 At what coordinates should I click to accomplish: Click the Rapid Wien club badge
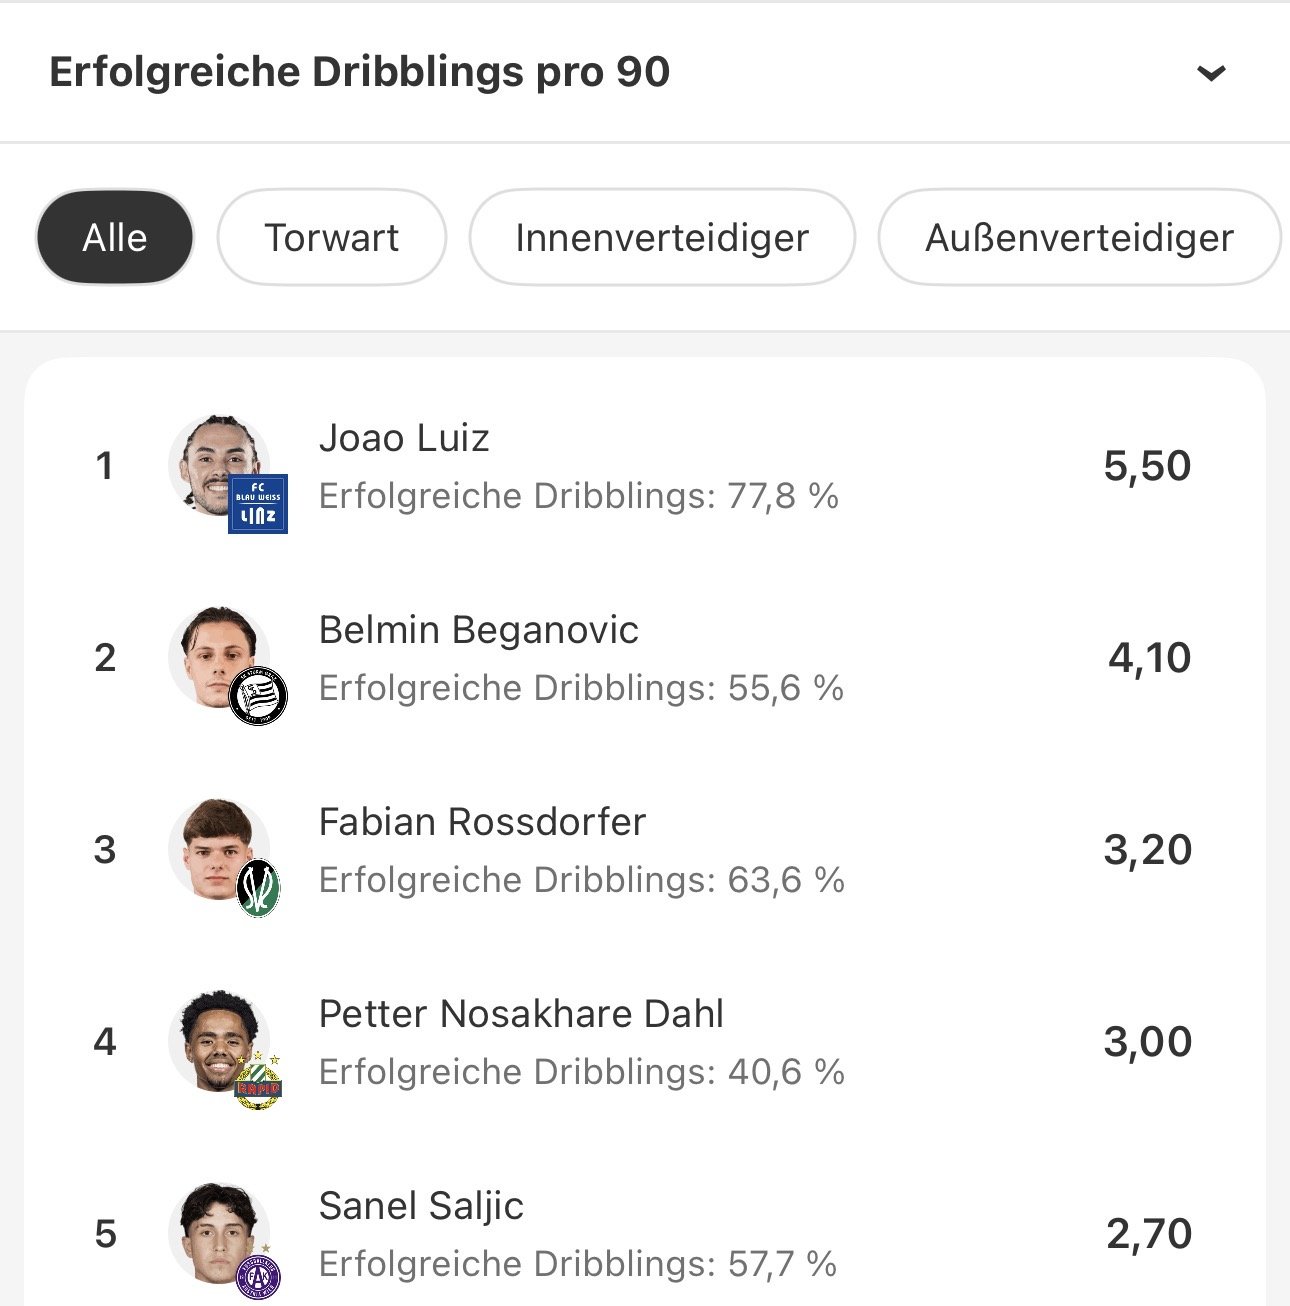coord(258,1081)
